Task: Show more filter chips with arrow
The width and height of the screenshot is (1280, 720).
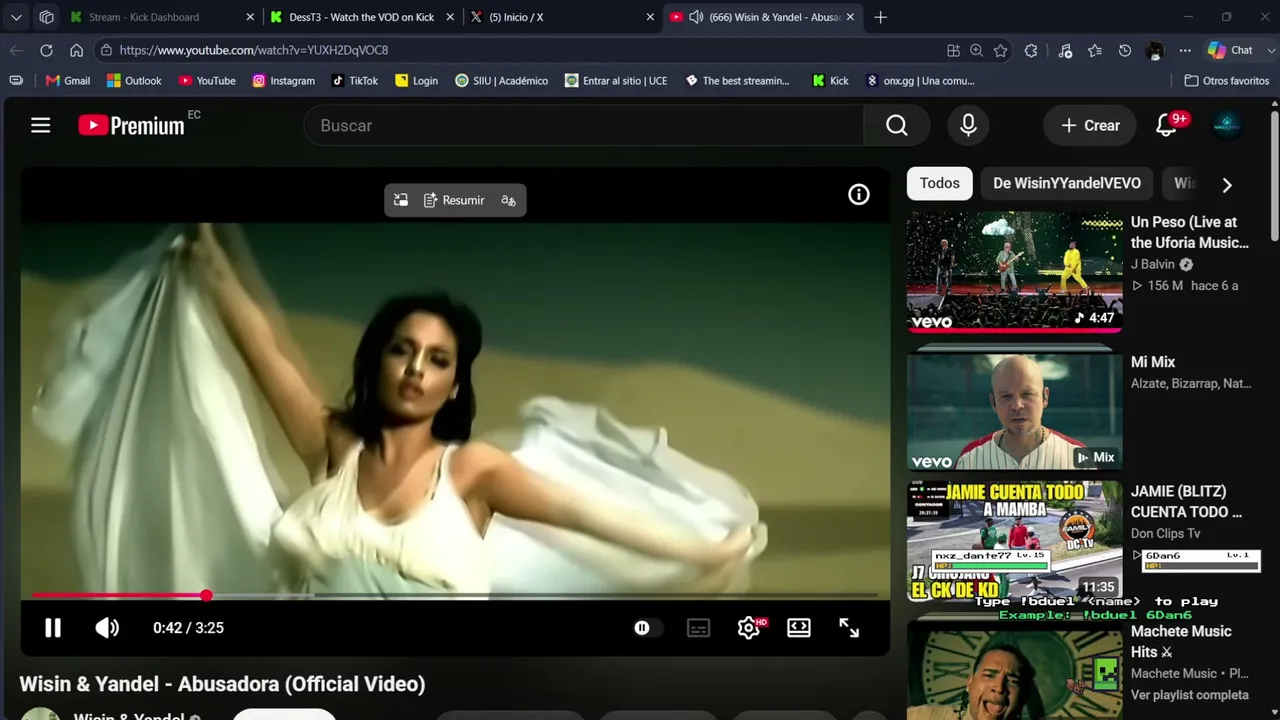Action: click(x=1227, y=184)
